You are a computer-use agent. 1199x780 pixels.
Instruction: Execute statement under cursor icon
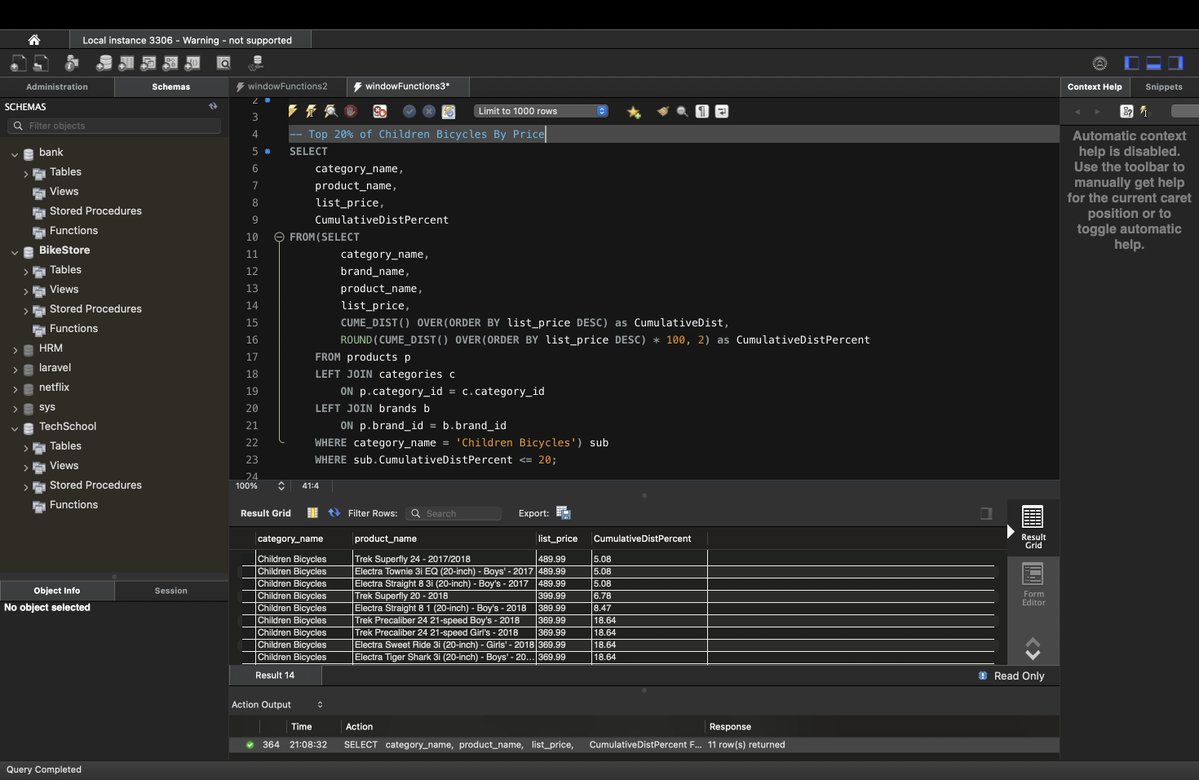pos(311,111)
